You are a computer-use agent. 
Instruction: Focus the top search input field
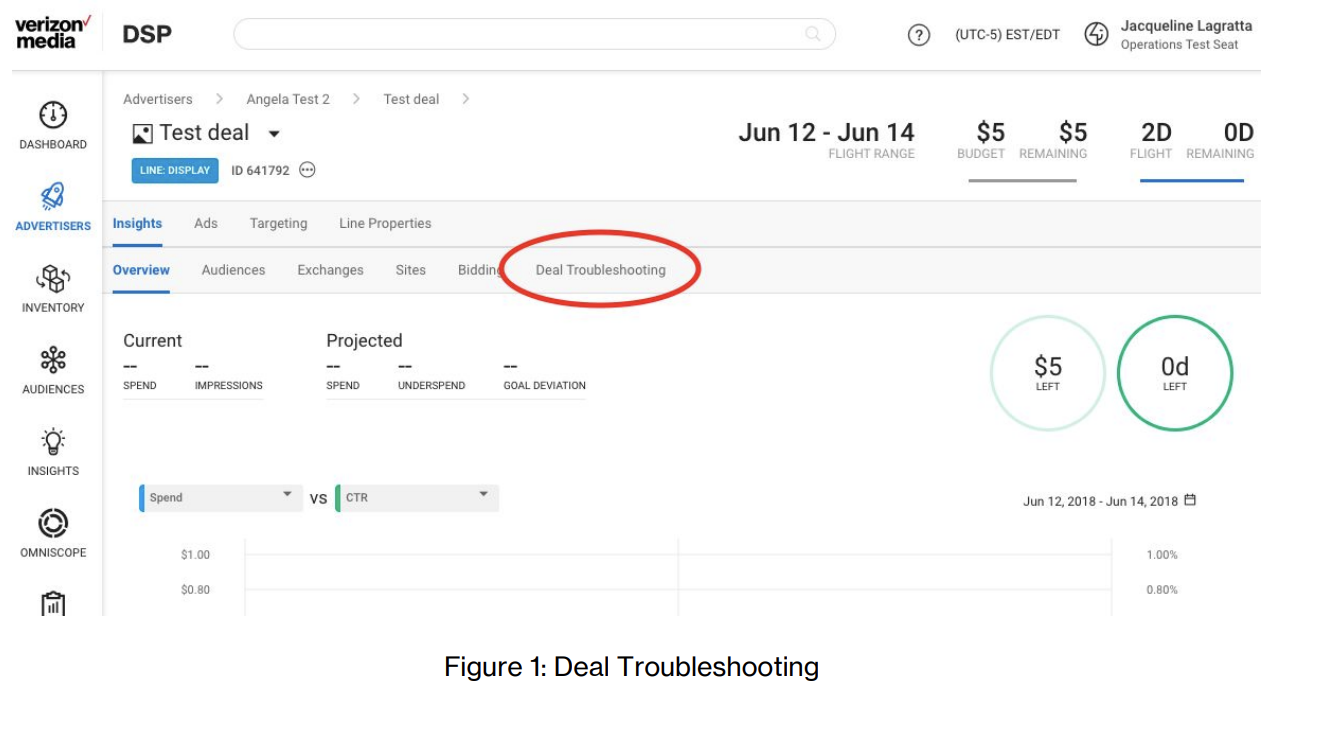click(534, 34)
